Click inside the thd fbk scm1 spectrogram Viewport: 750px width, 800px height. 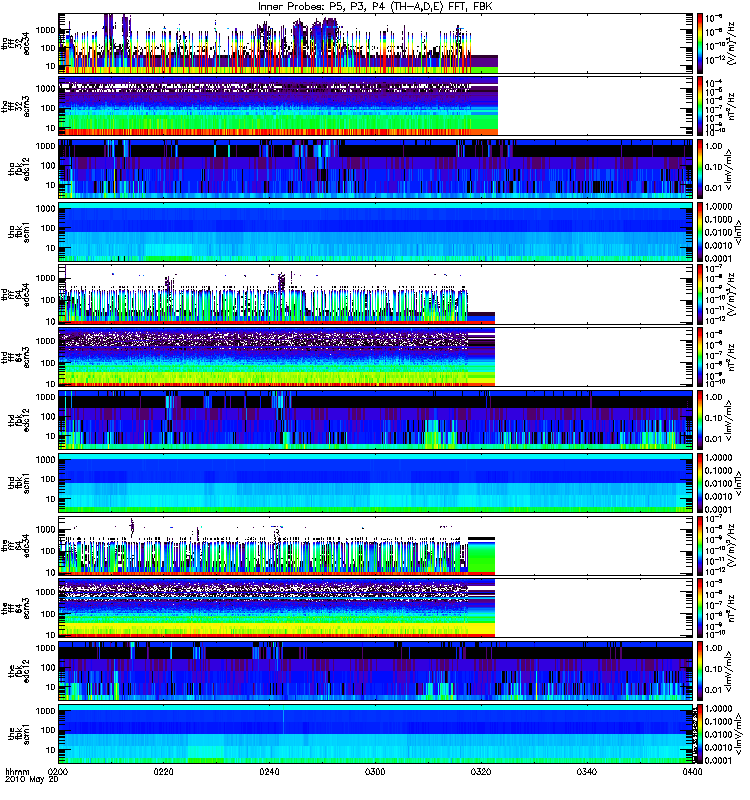376,482
